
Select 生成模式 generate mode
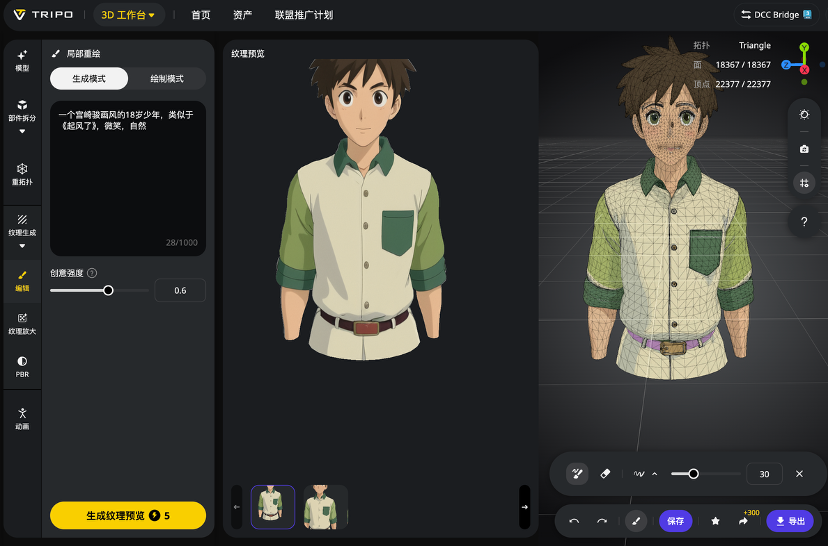(x=89, y=79)
